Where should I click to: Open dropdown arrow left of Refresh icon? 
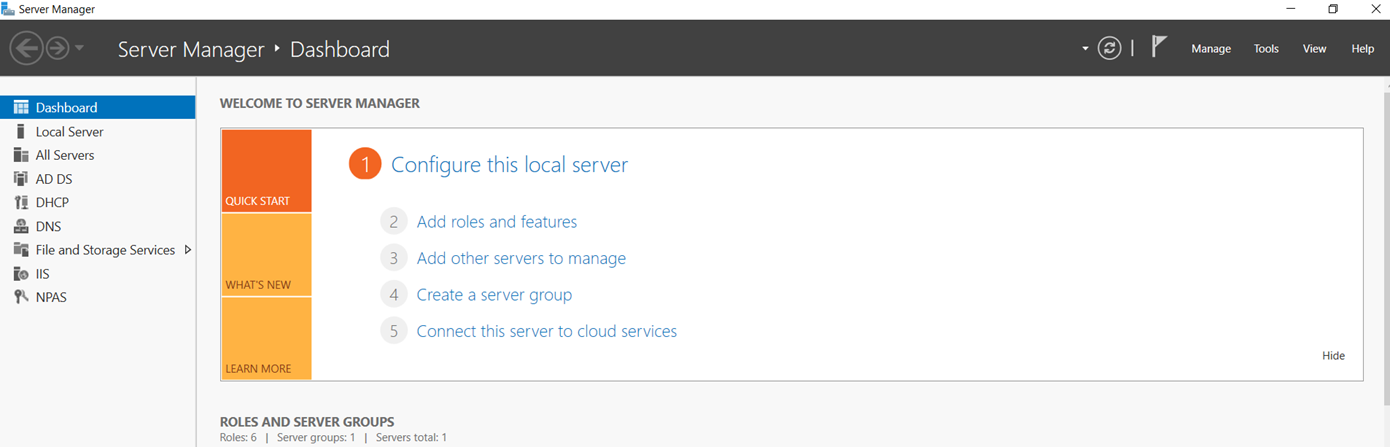[1085, 48]
